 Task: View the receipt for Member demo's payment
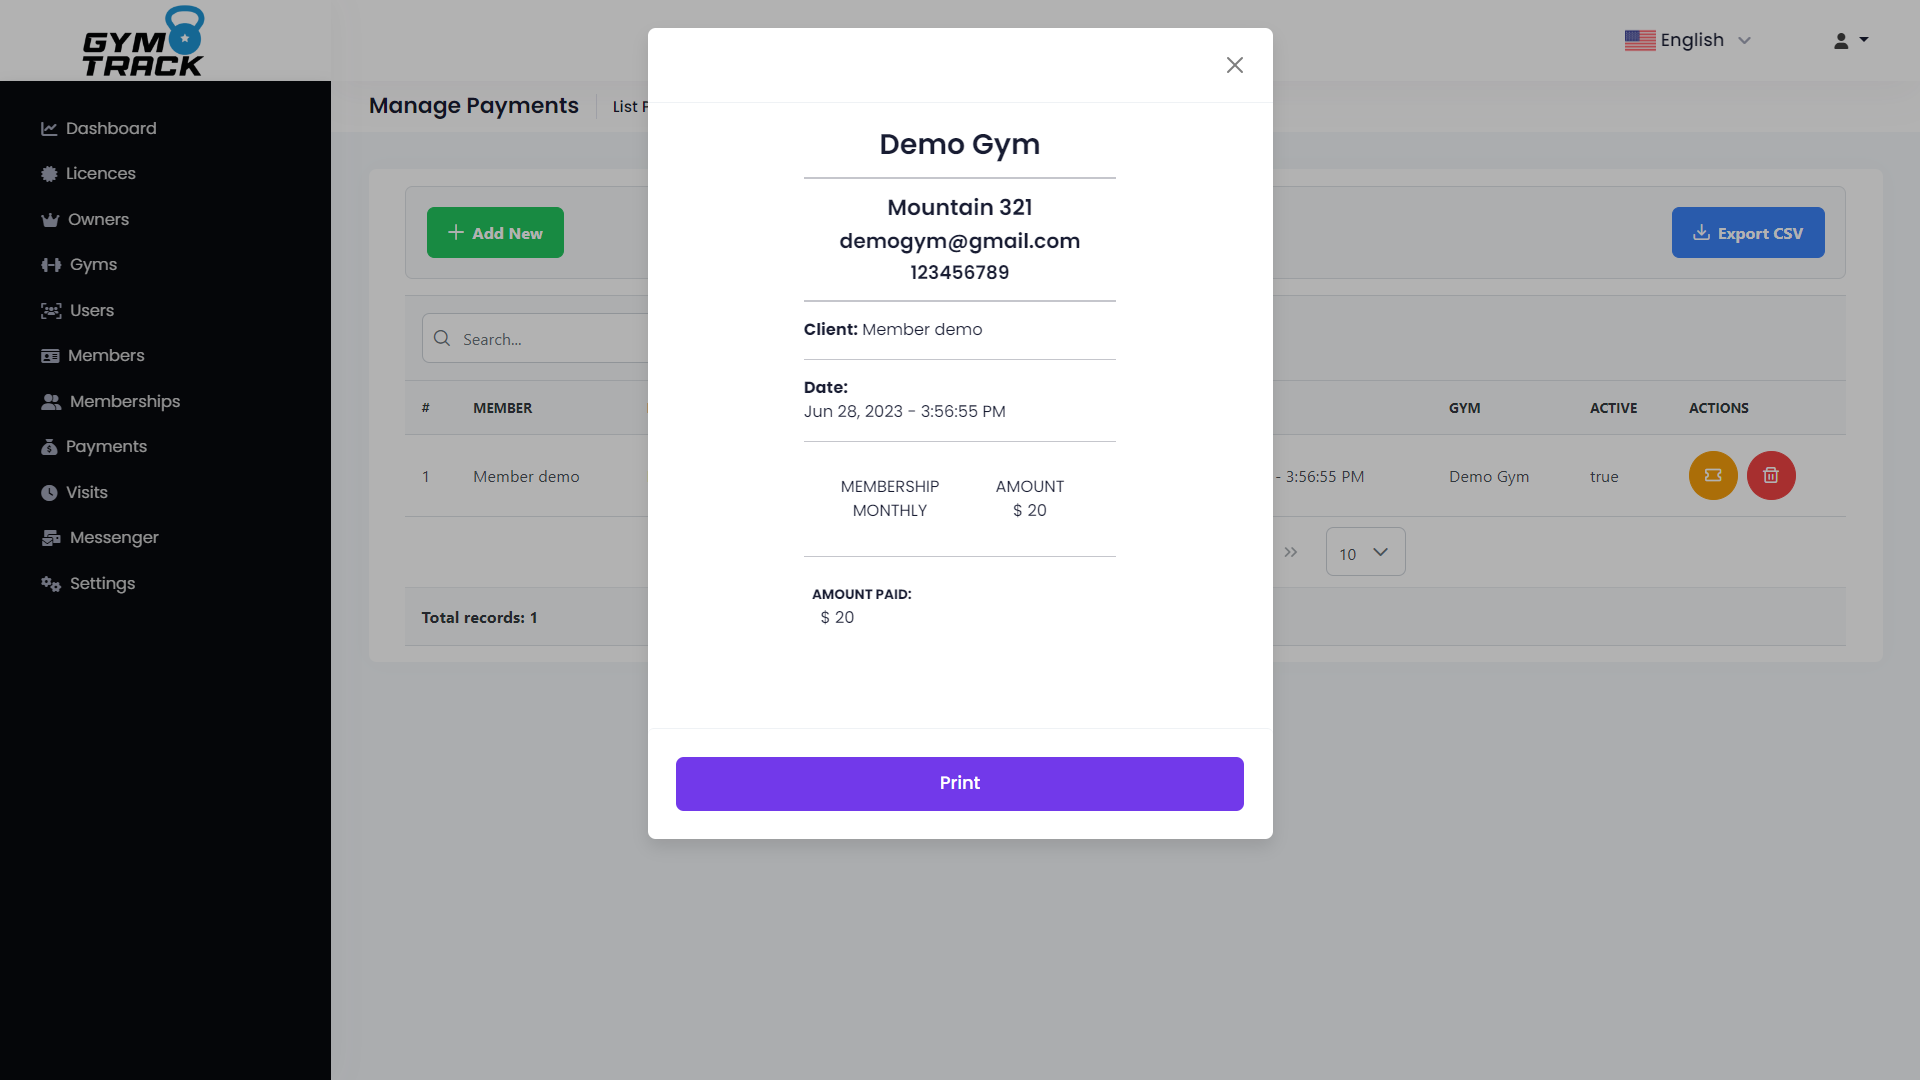(1712, 475)
